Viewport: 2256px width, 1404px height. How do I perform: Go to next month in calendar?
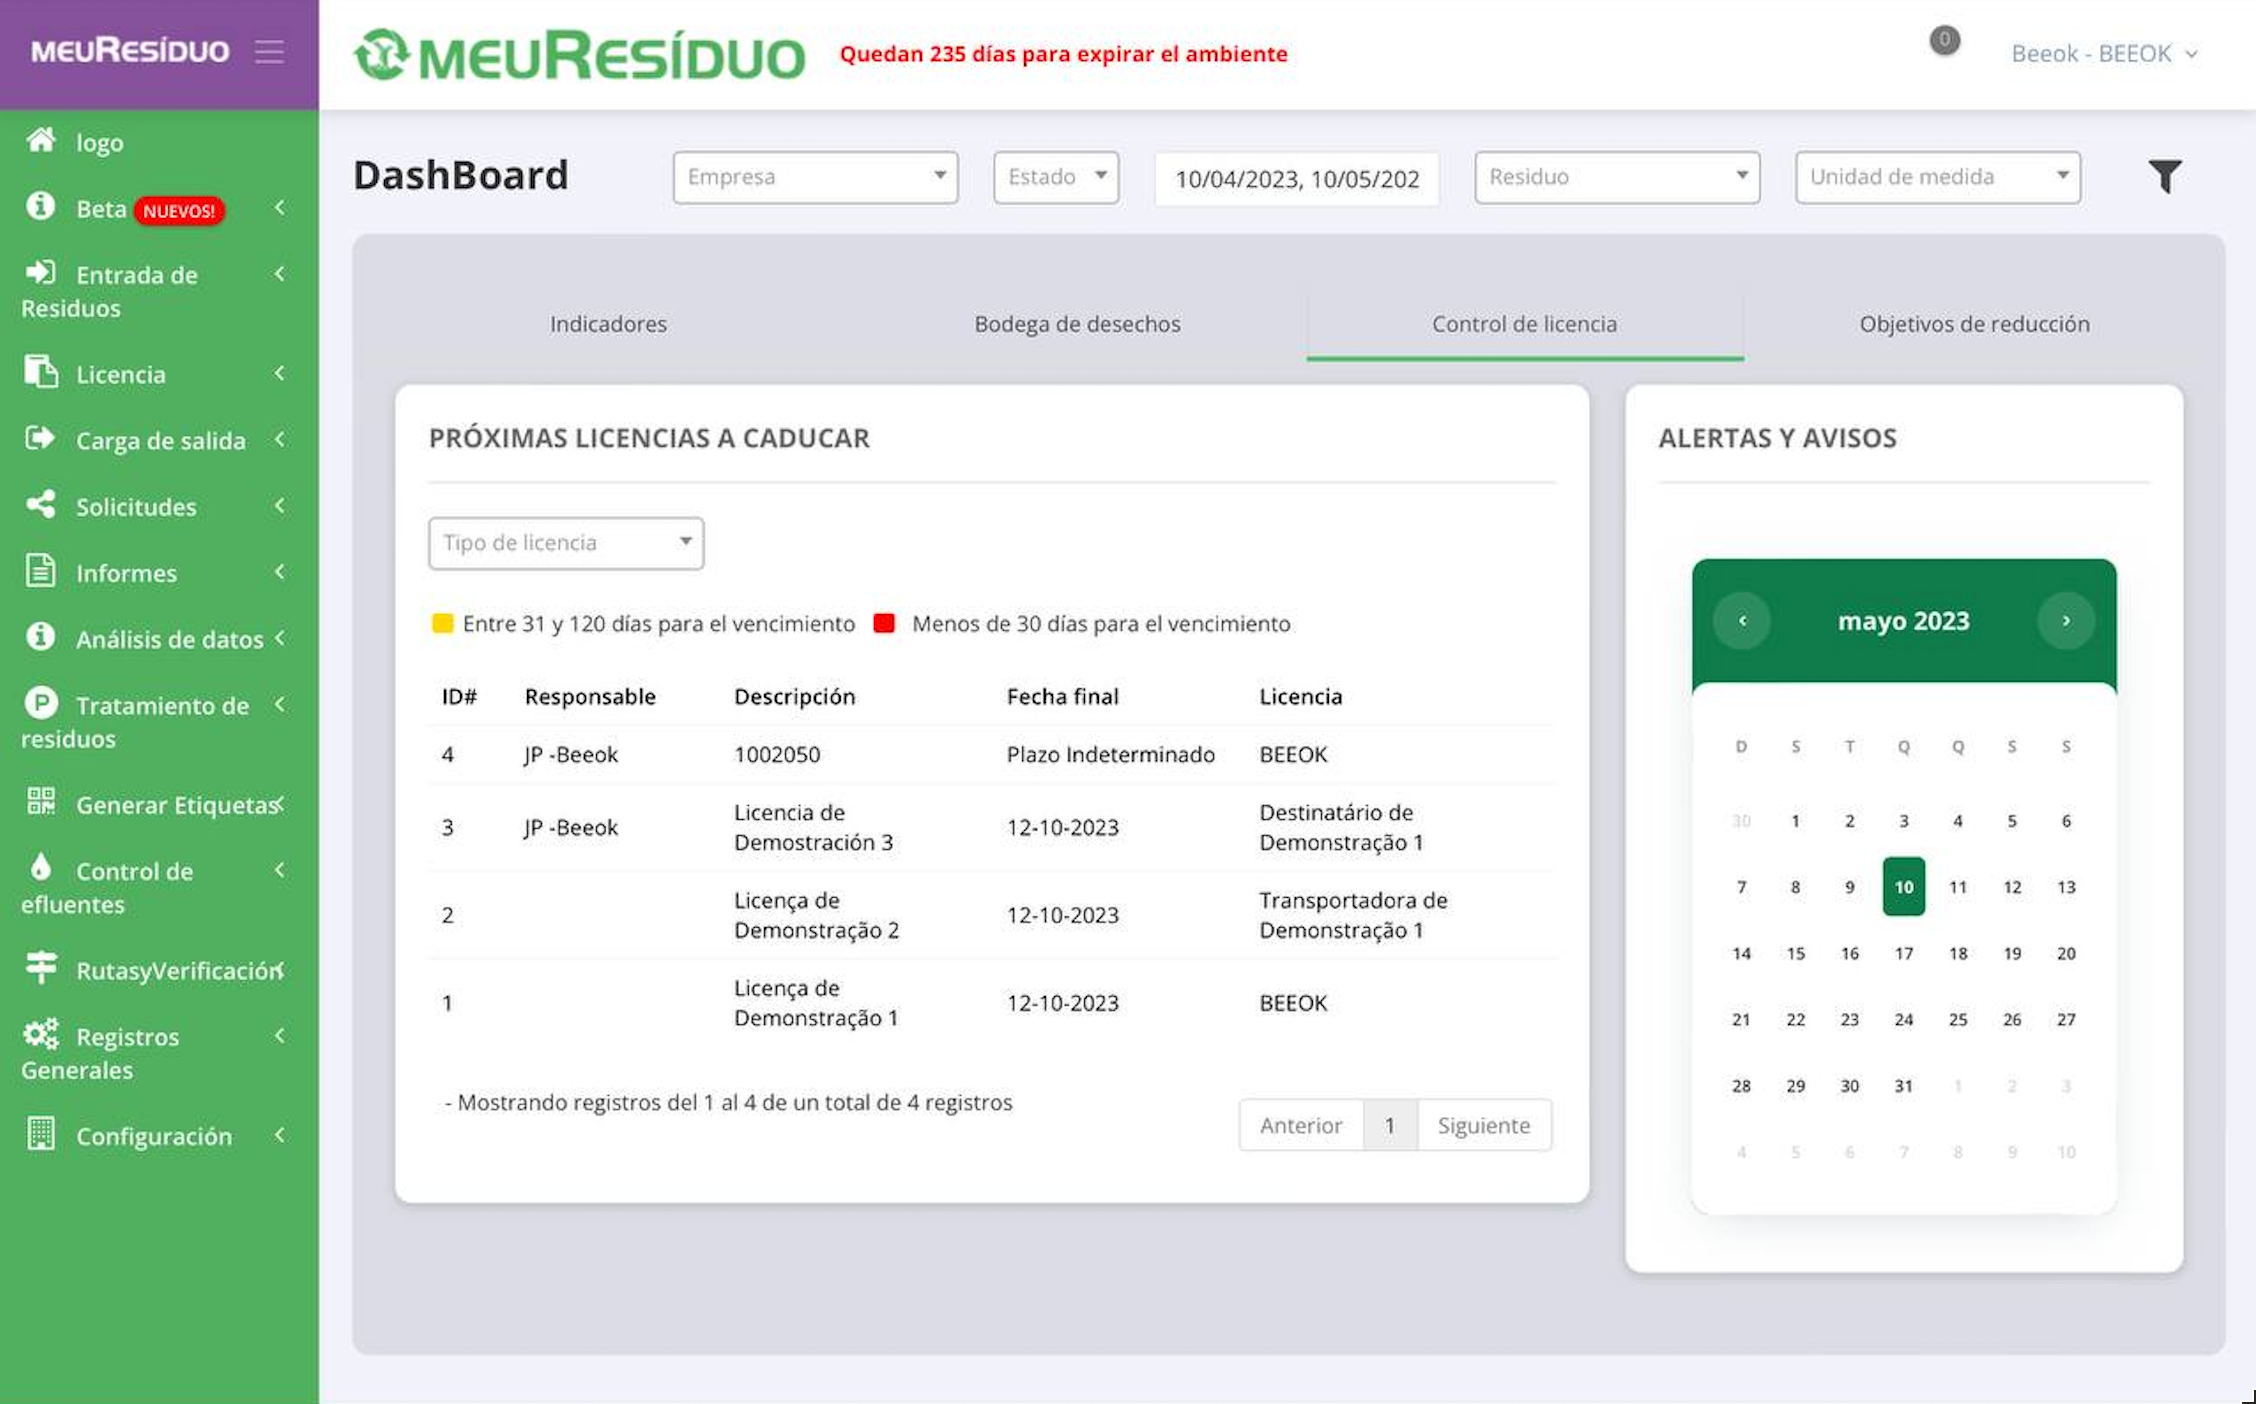[x=2066, y=621]
